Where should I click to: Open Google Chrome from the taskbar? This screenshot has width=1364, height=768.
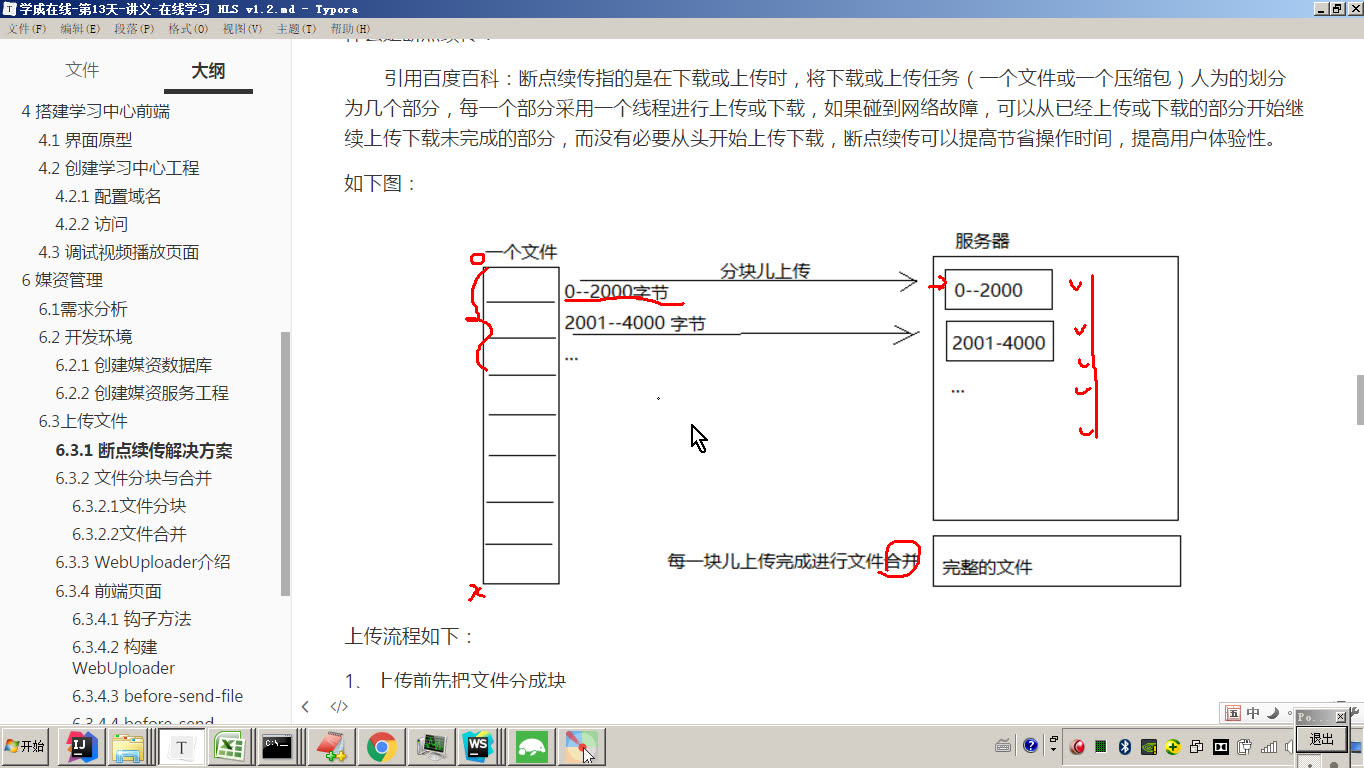click(x=381, y=746)
